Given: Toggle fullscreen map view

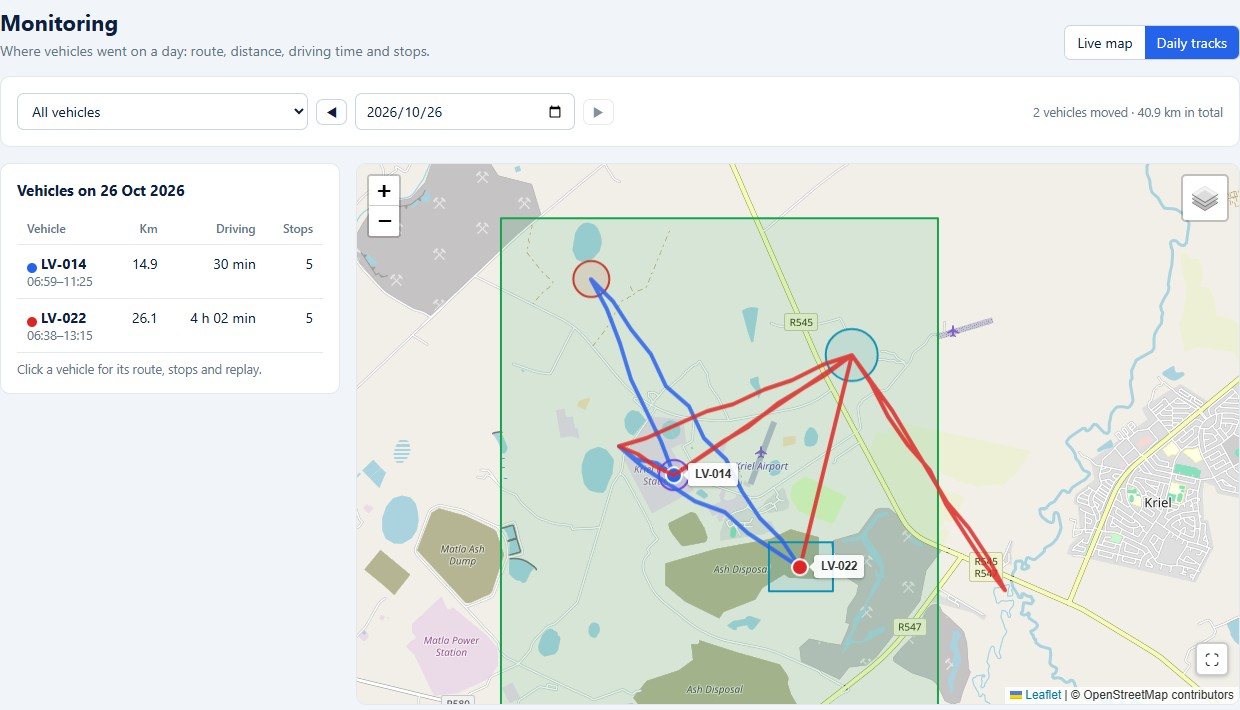Looking at the screenshot, I should pyautogui.click(x=1212, y=659).
